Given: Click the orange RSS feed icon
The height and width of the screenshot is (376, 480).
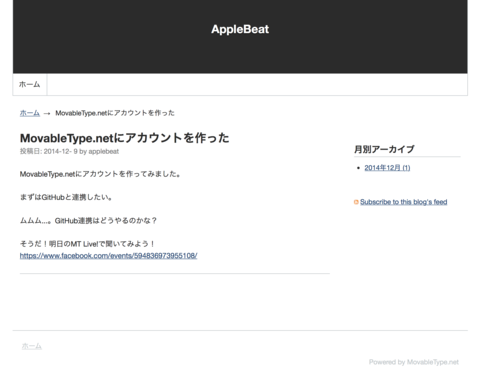Looking at the screenshot, I should [356, 202].
